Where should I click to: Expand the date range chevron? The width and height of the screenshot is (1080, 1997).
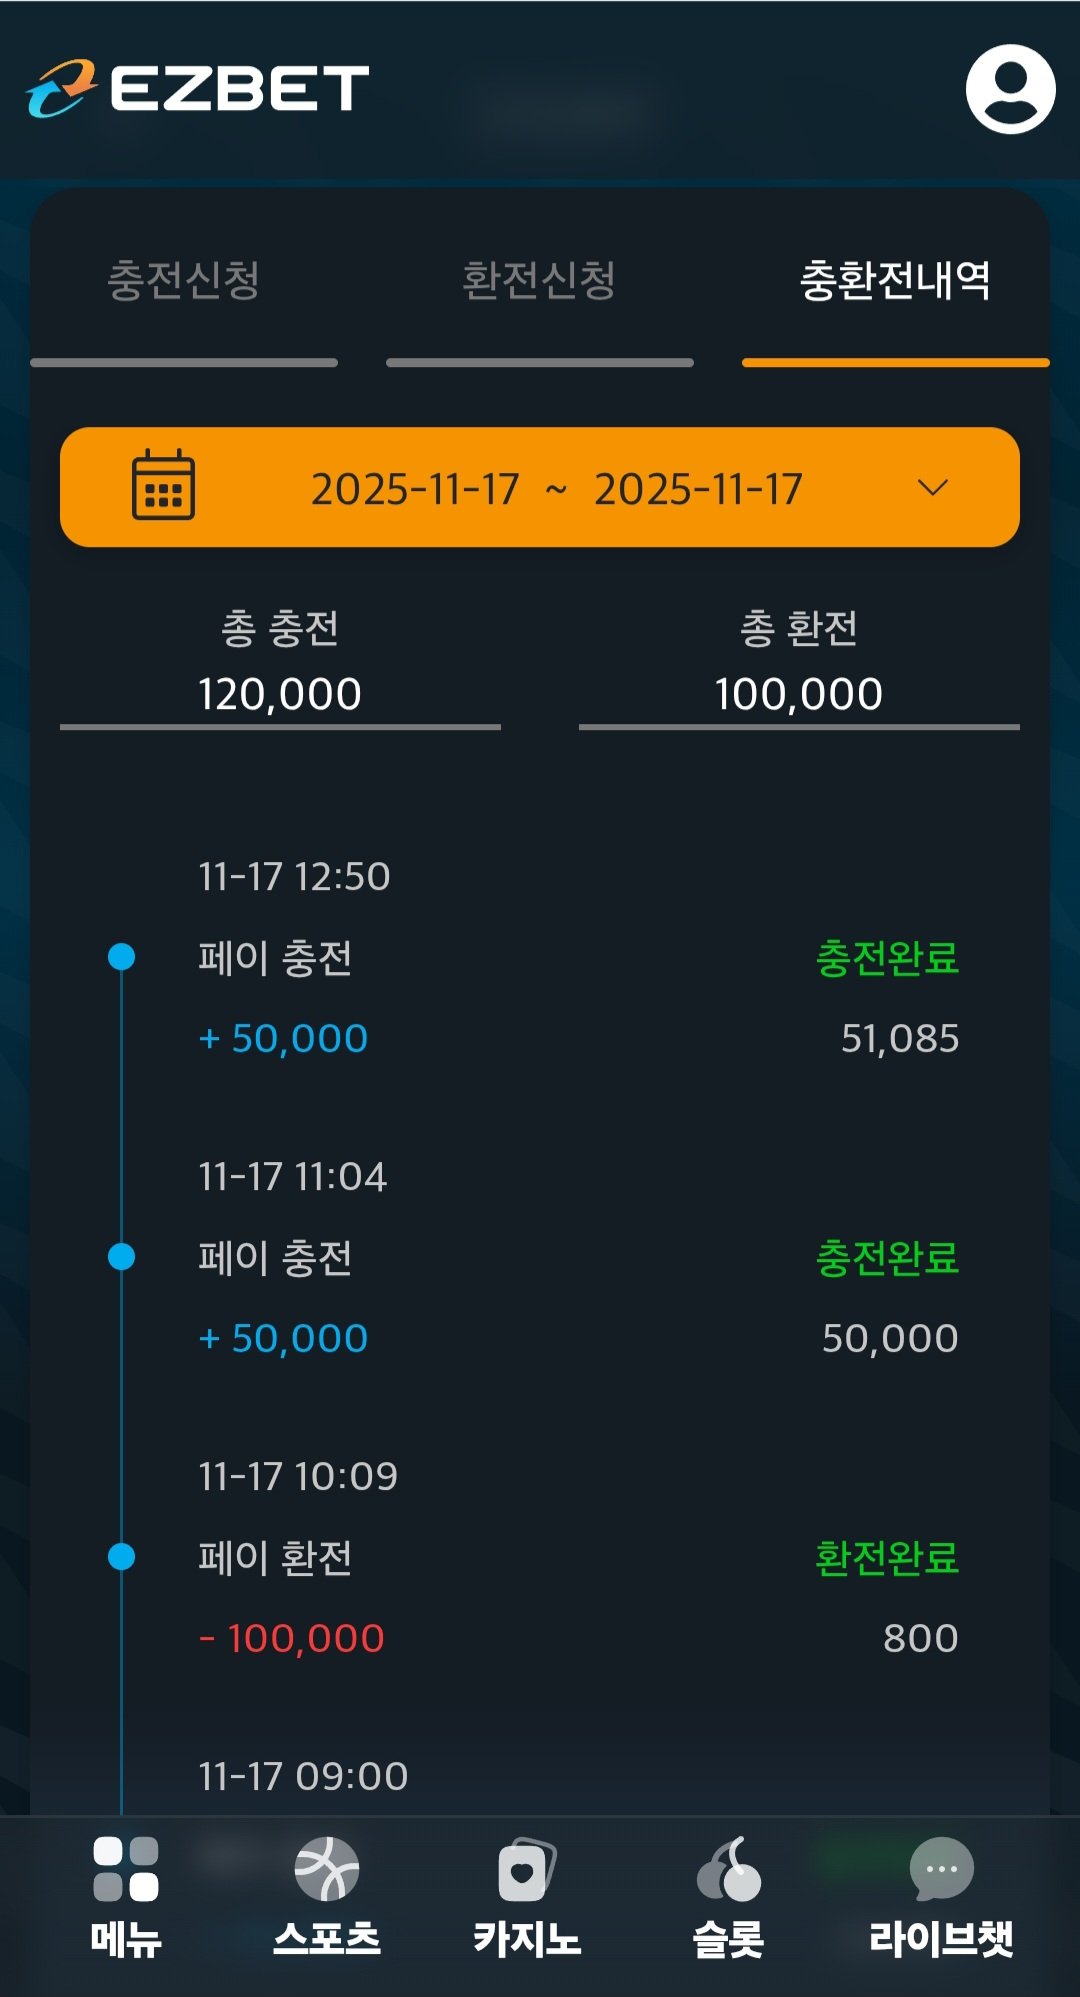(932, 487)
